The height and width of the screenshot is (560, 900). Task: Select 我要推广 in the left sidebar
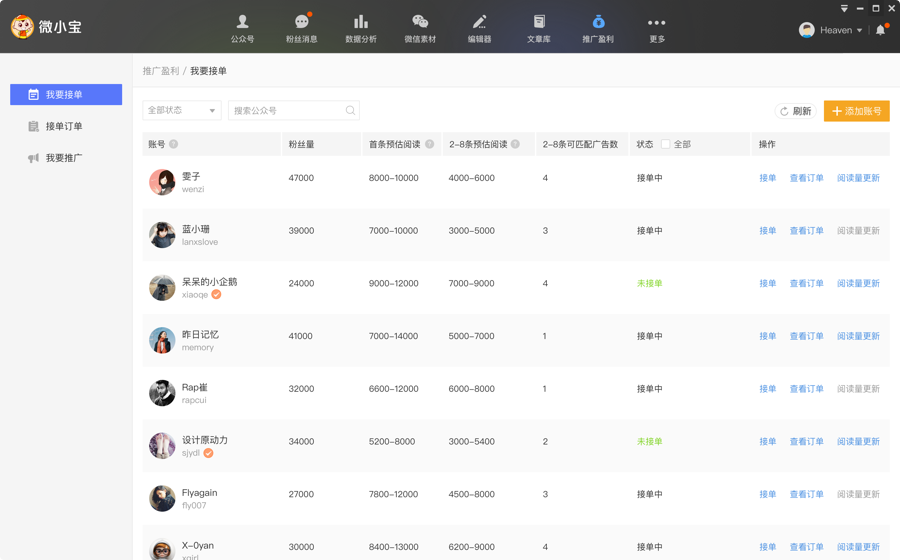(x=65, y=158)
